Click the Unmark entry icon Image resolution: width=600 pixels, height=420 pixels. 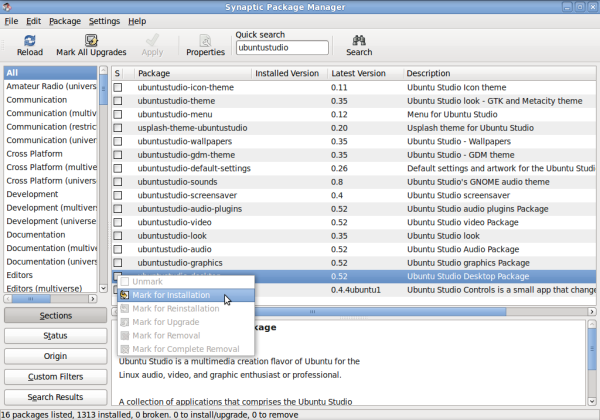pos(124,282)
